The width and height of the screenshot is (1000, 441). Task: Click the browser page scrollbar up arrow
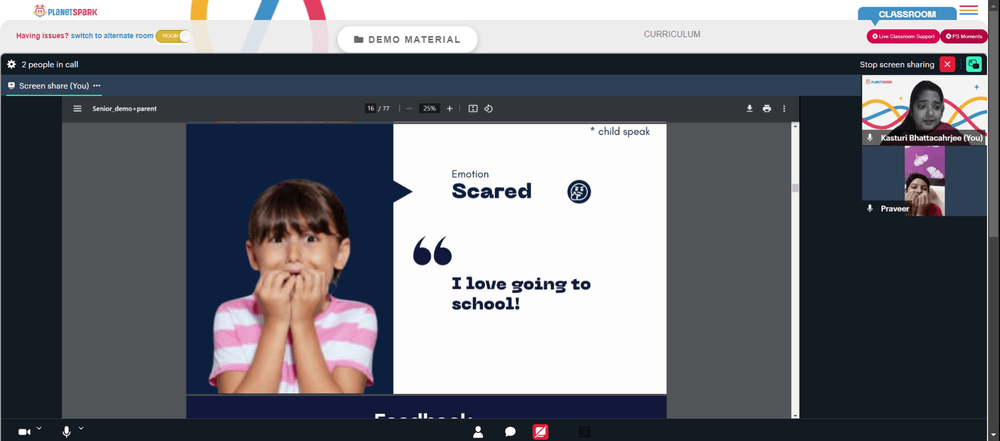tap(996, 4)
